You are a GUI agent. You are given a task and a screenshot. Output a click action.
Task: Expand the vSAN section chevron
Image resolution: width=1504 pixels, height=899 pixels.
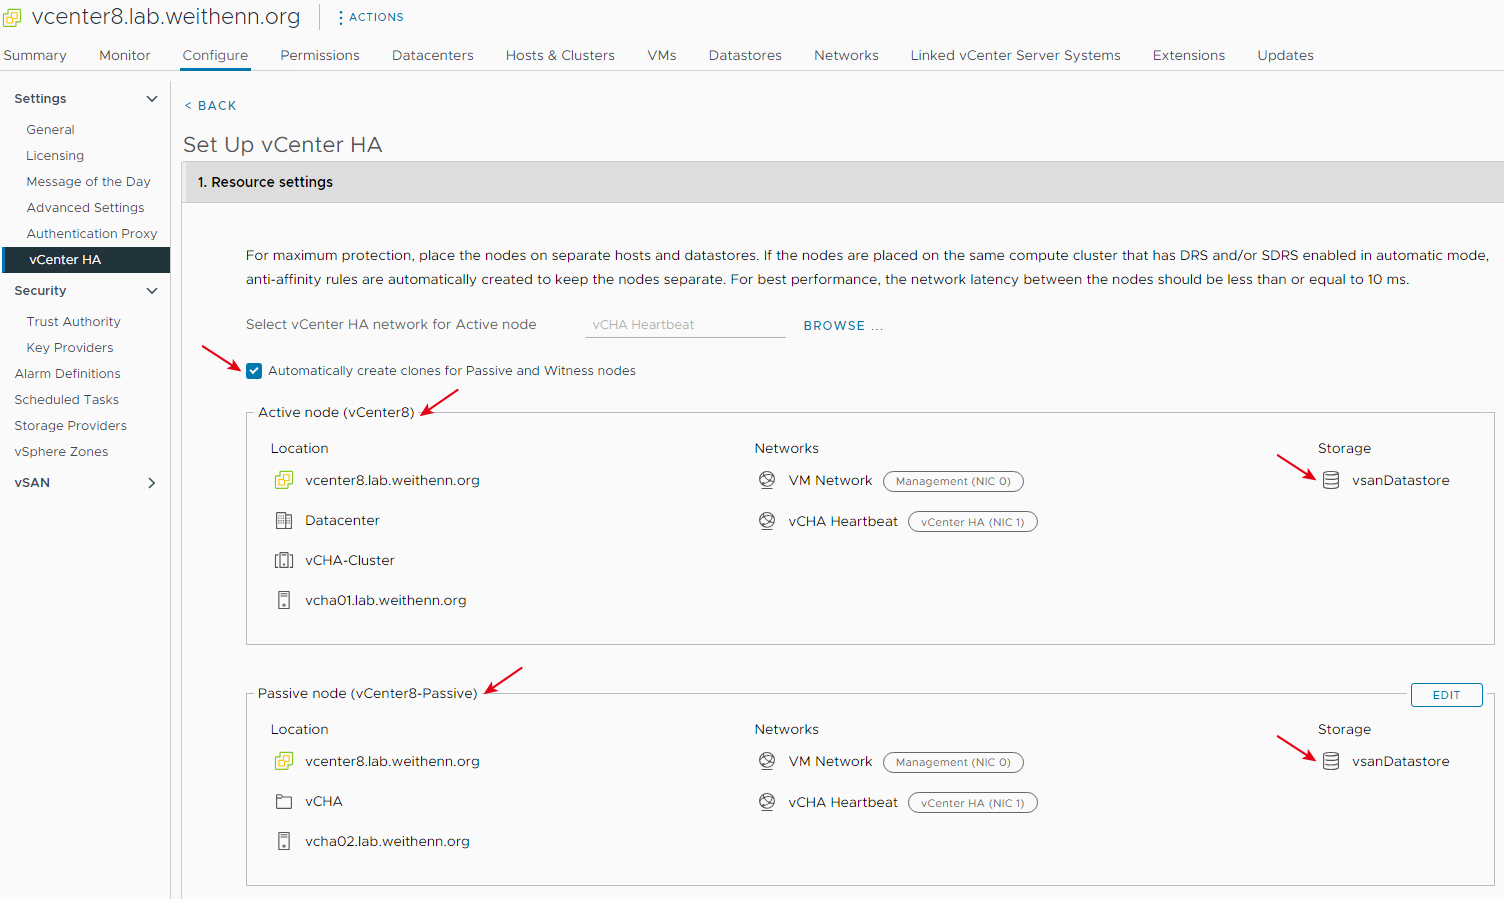pyautogui.click(x=152, y=482)
